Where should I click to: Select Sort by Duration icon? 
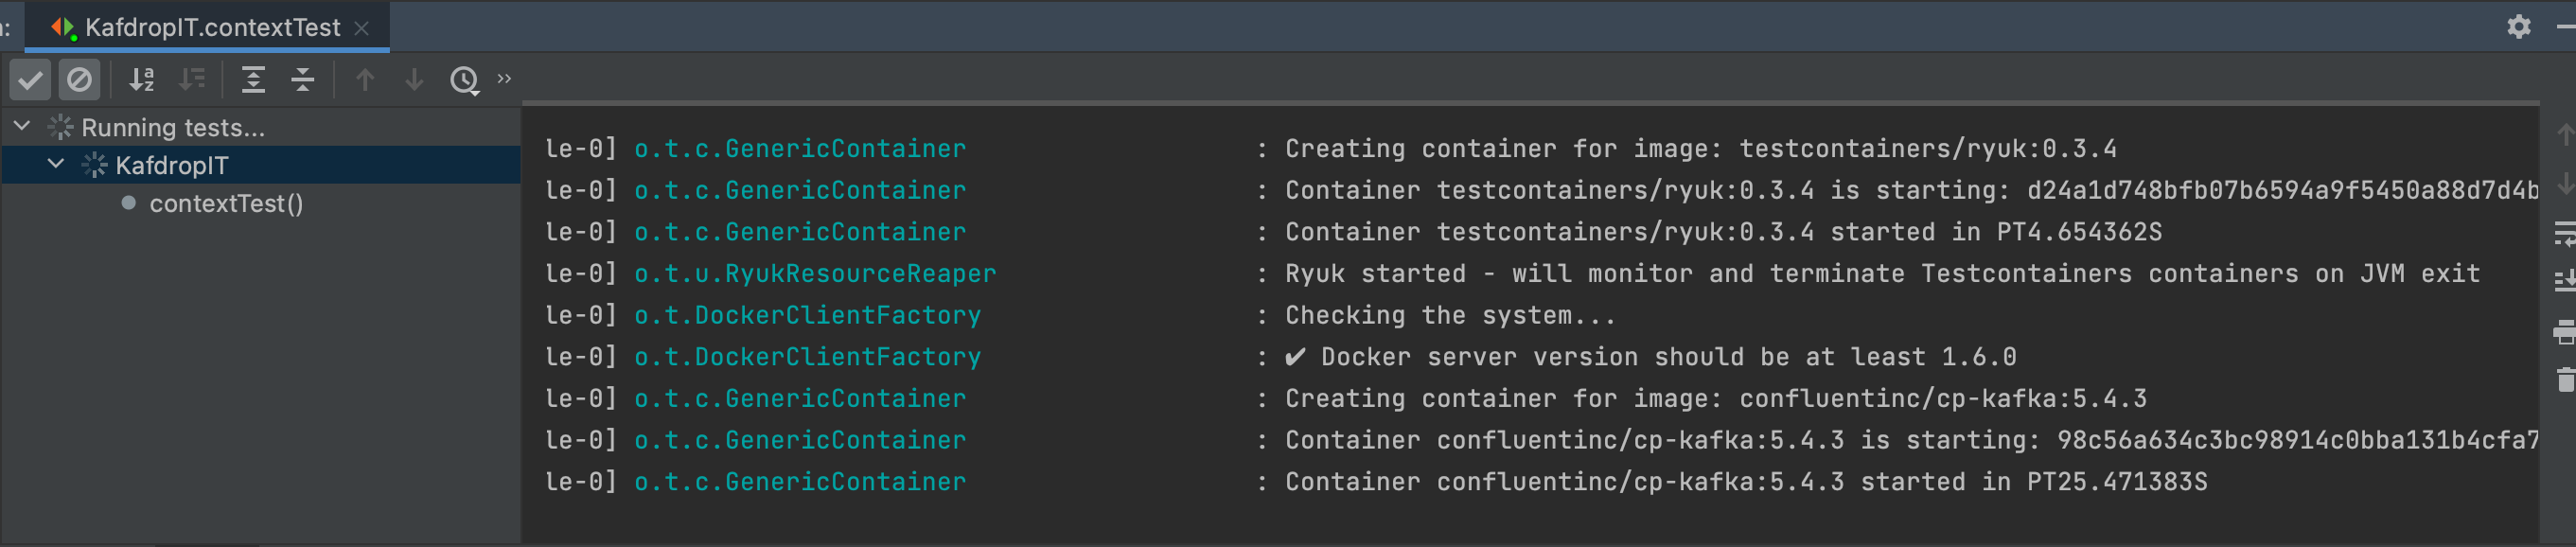(192, 80)
